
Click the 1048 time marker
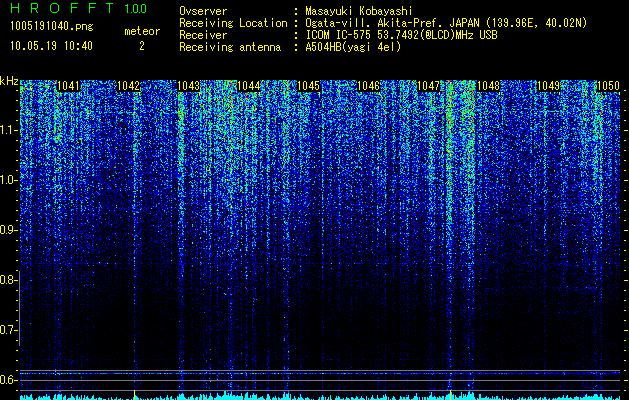point(489,86)
